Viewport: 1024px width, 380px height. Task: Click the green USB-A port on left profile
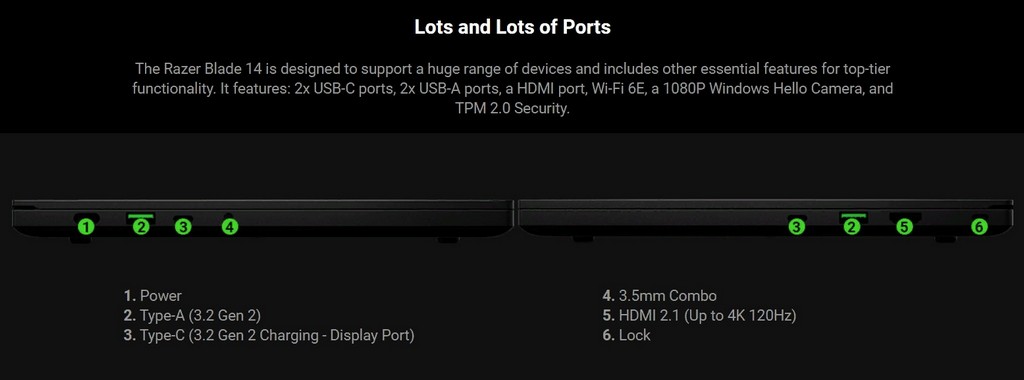click(141, 215)
